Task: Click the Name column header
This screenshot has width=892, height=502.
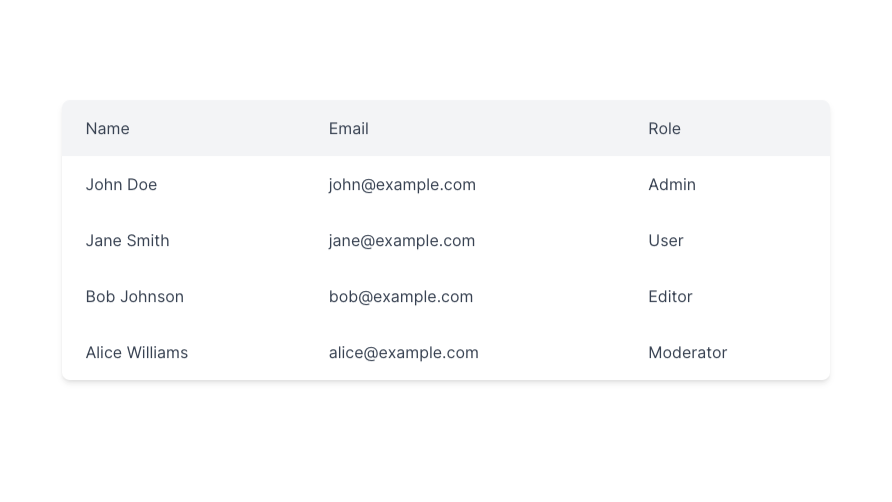Action: pyautogui.click(x=107, y=129)
